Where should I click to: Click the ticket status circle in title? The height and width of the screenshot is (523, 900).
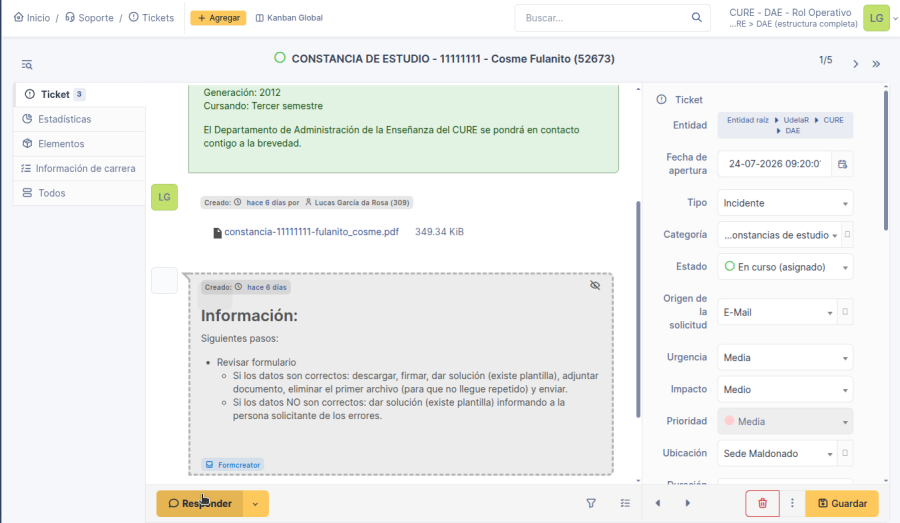[280, 57]
